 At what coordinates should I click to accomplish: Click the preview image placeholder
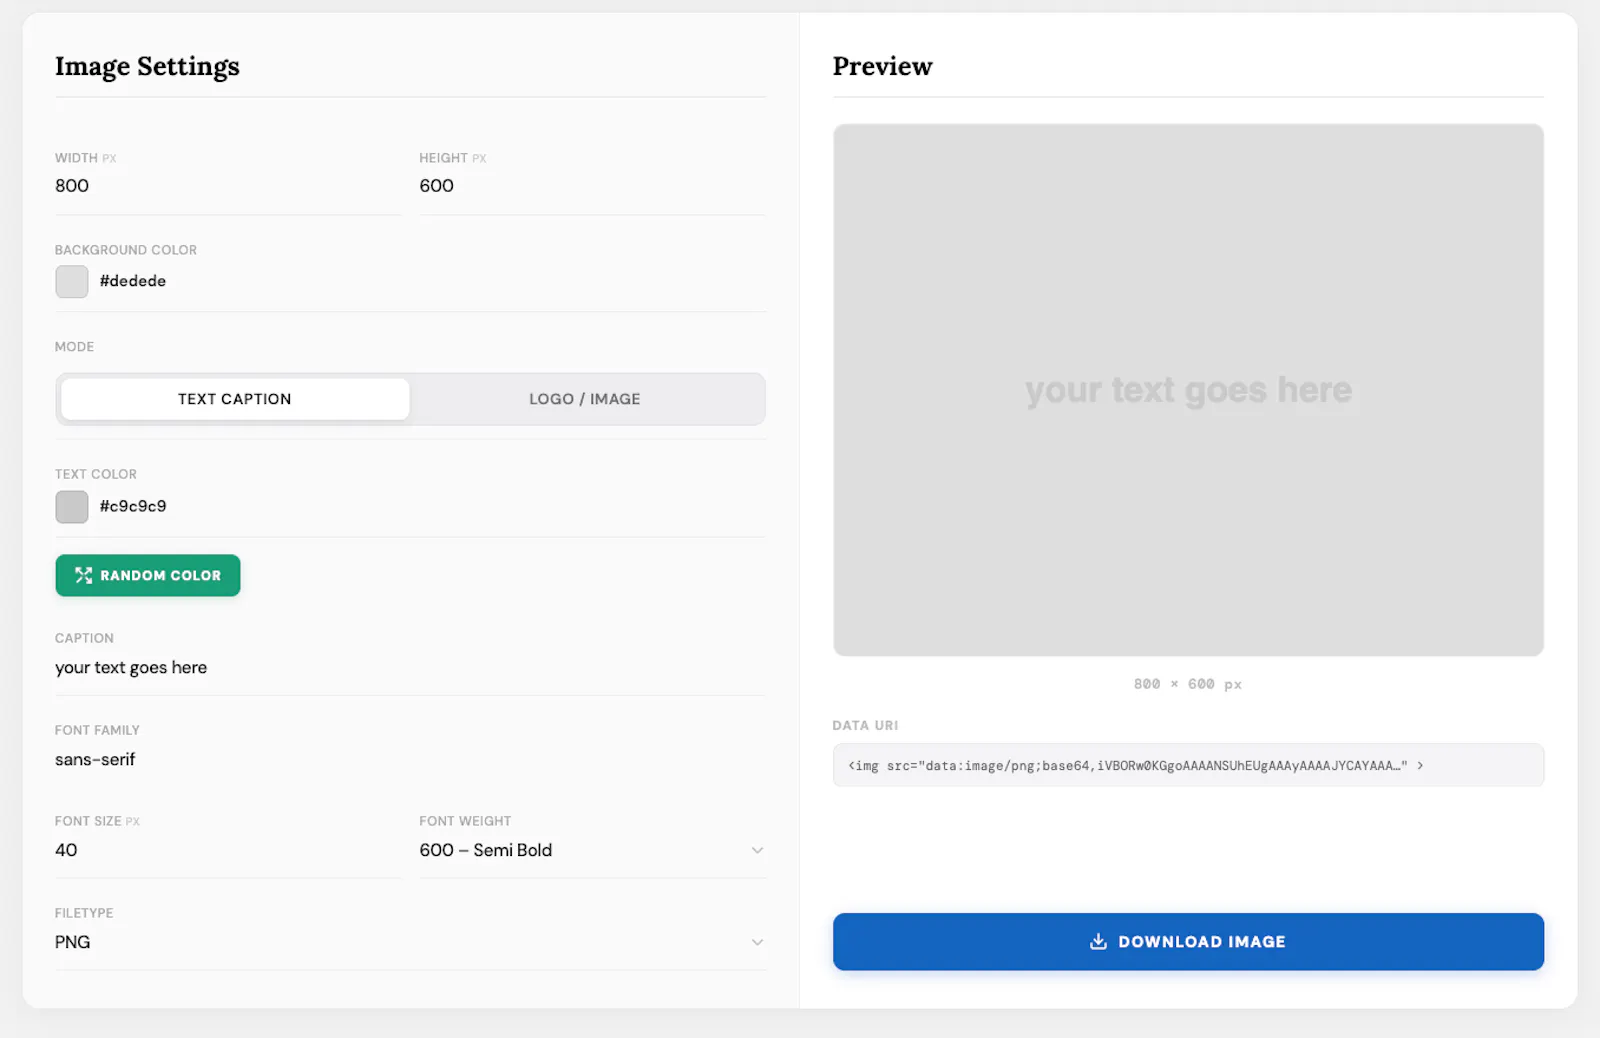pyautogui.click(x=1188, y=390)
